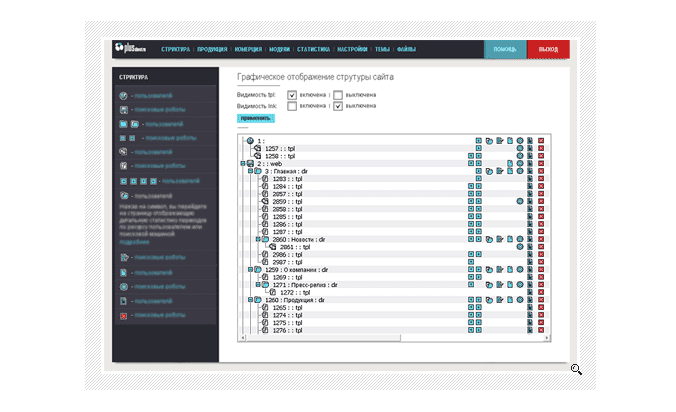The width and height of the screenshot is (676, 412).
Task: Collapse the 2 web tree node
Action: 243,163
